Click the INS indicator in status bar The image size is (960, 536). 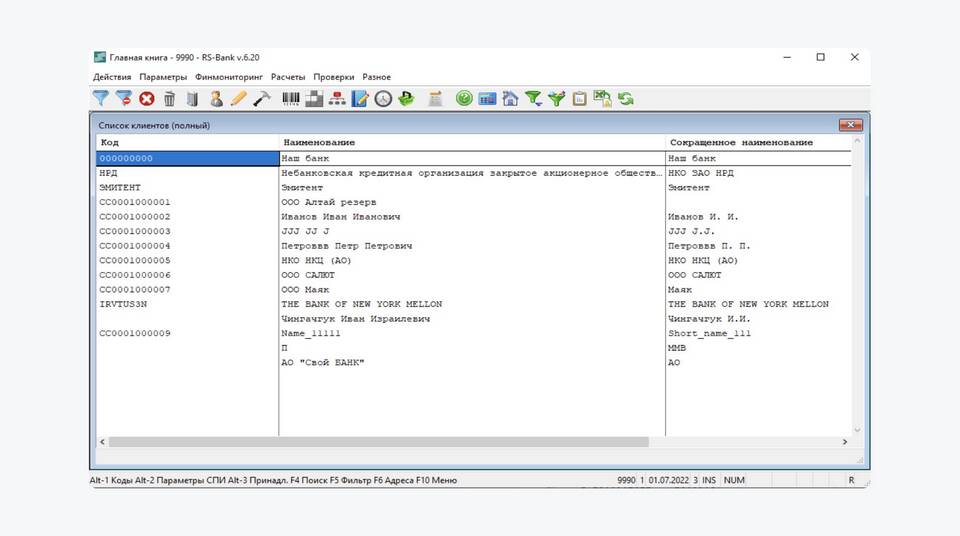(709, 480)
